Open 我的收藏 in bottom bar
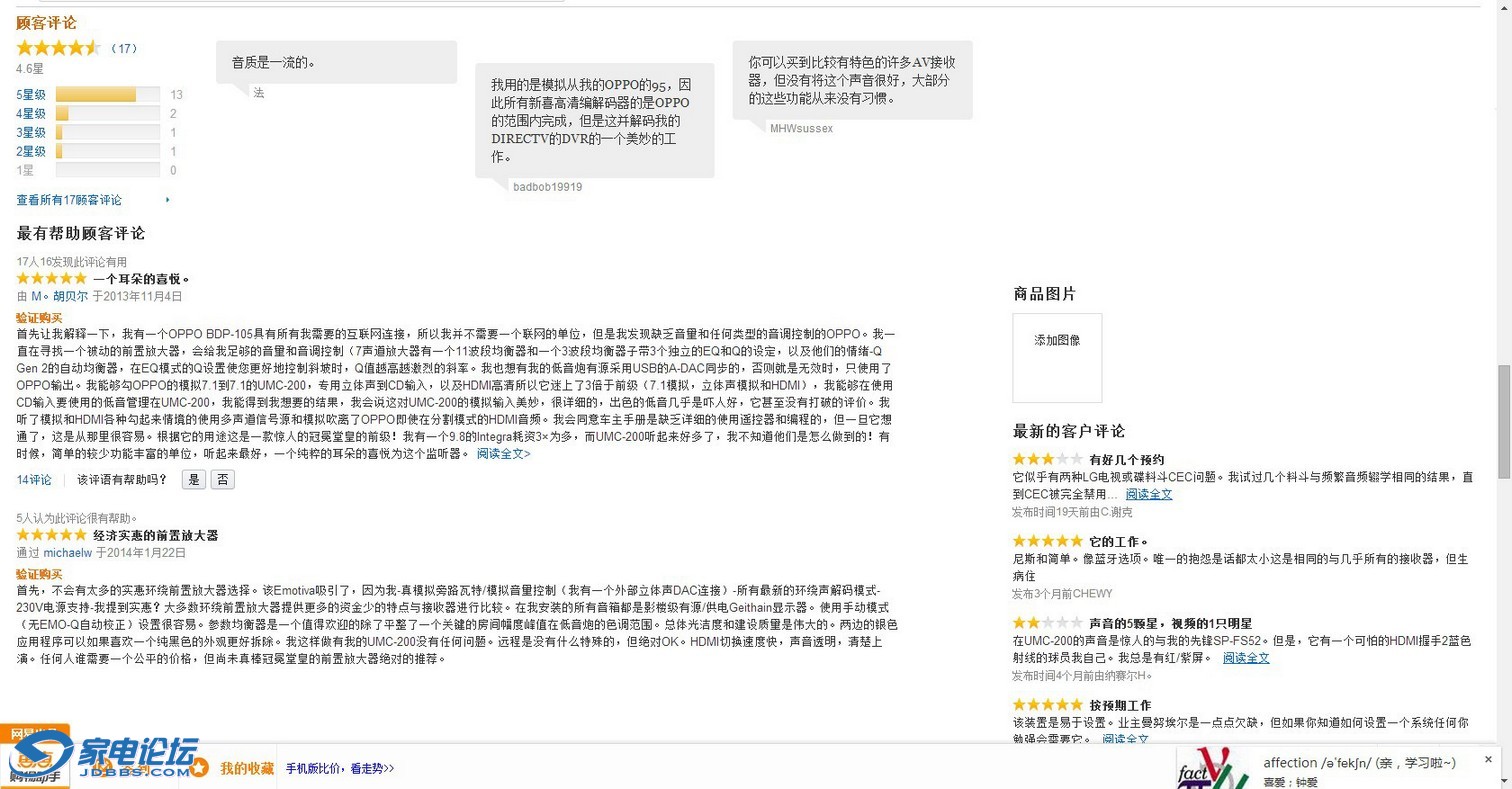 tap(247, 768)
